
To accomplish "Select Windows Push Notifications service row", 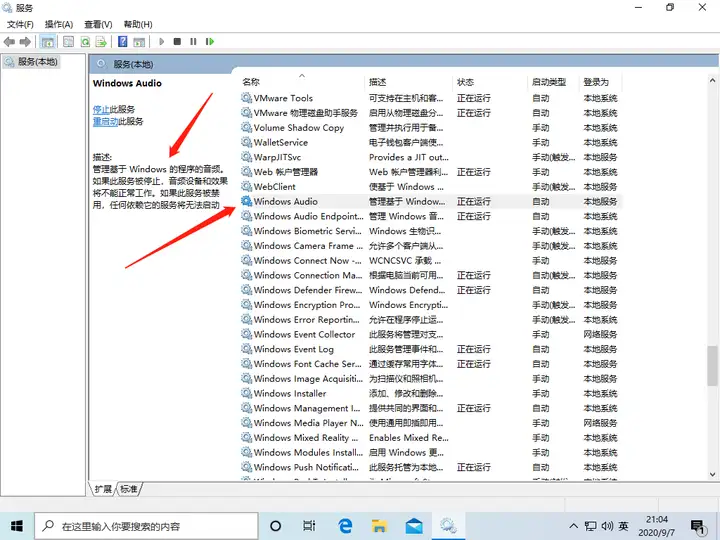I will tap(430, 467).
